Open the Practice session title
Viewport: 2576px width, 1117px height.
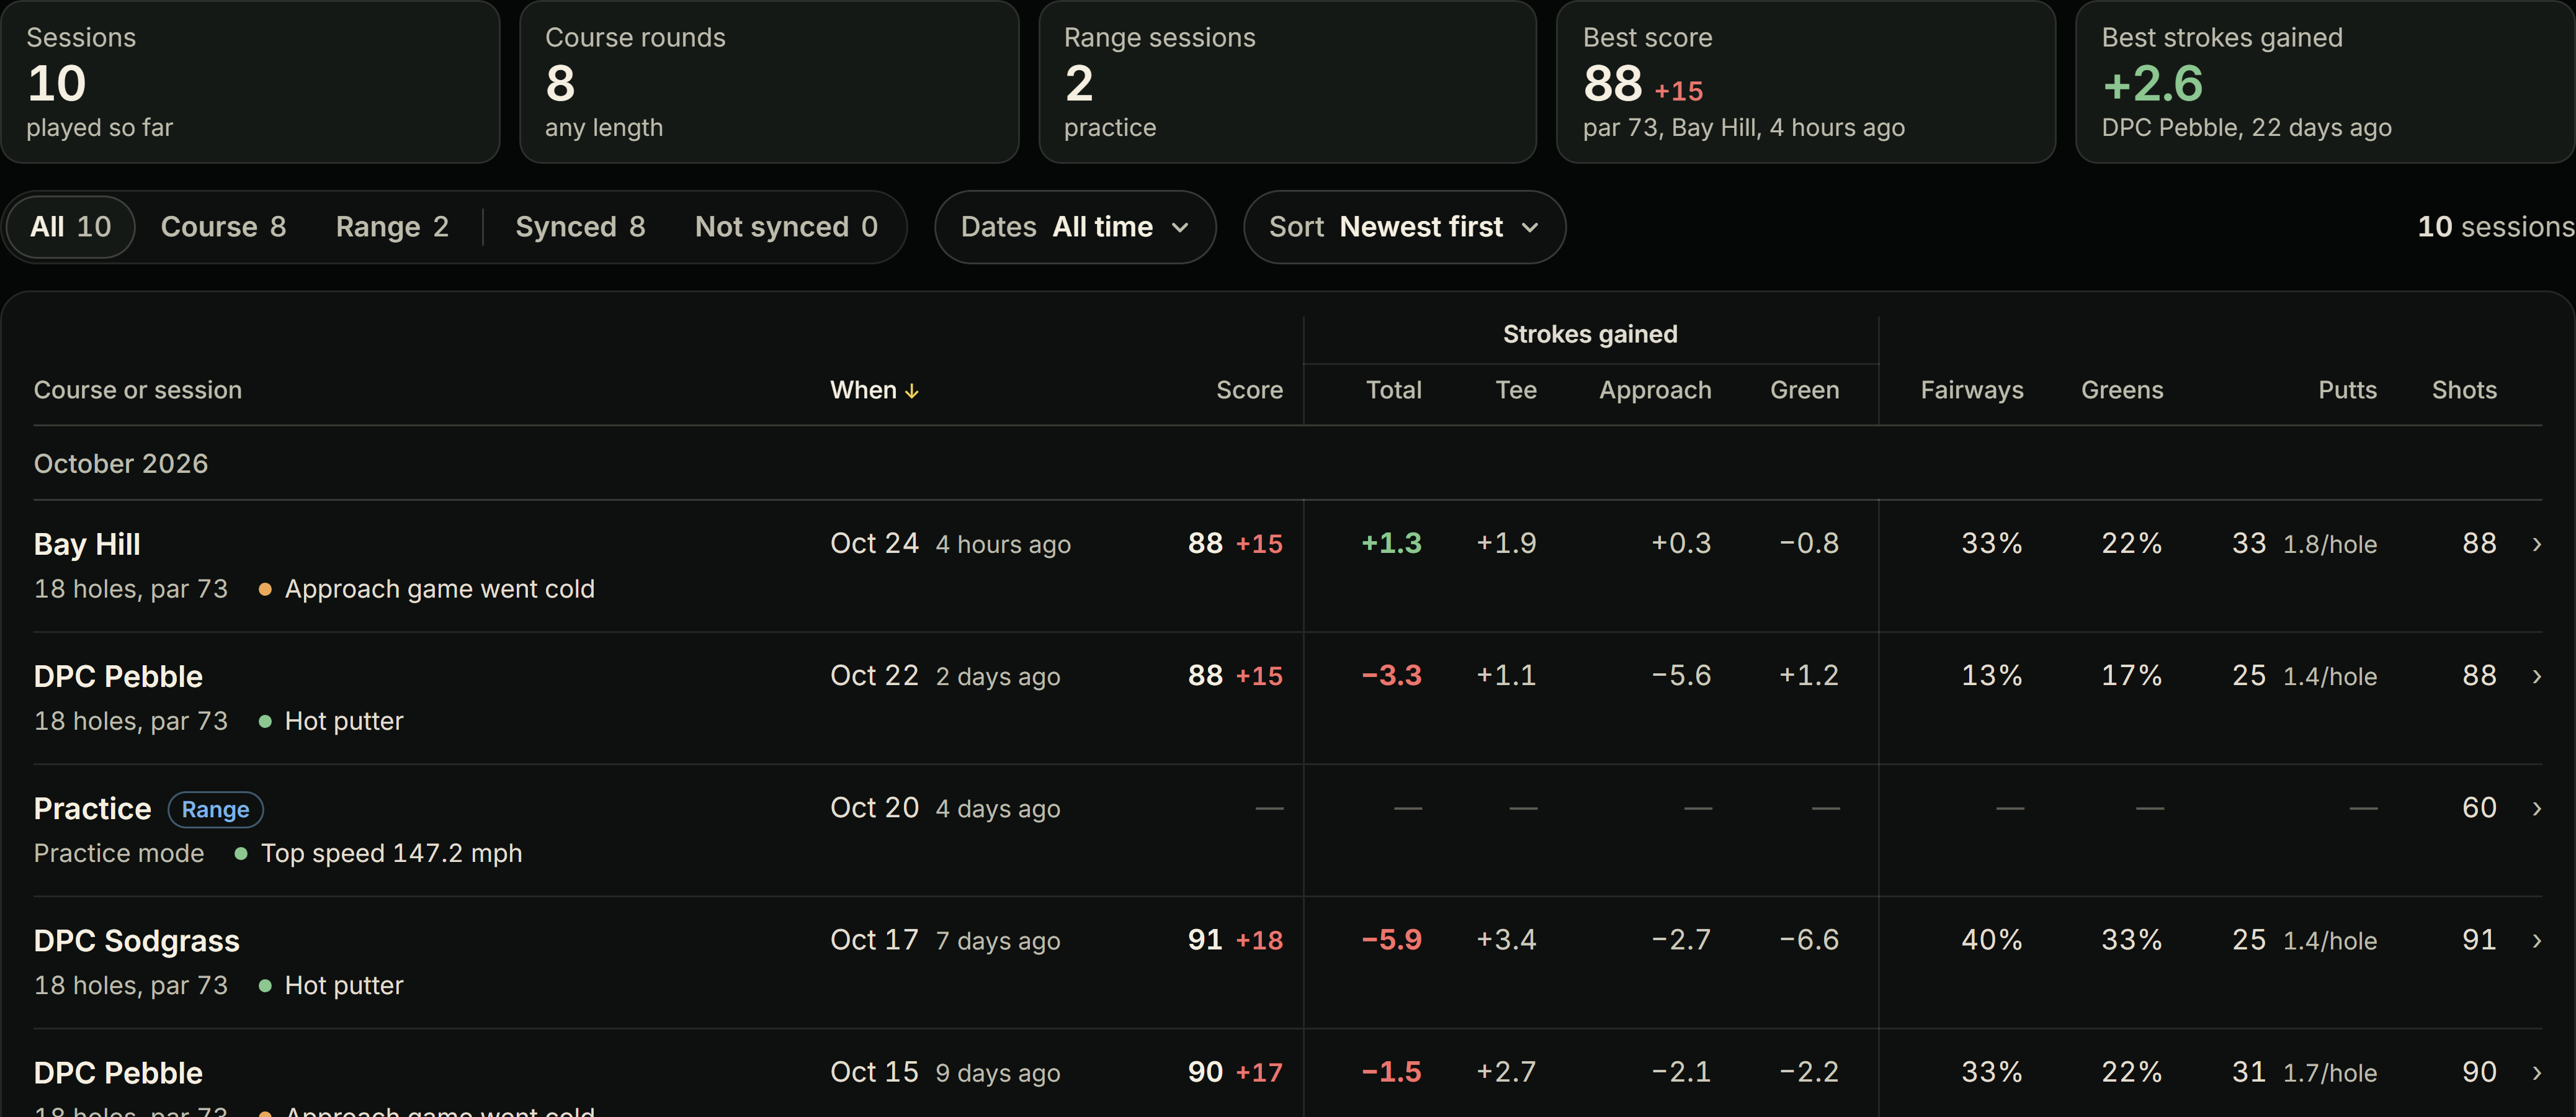pyautogui.click(x=92, y=808)
